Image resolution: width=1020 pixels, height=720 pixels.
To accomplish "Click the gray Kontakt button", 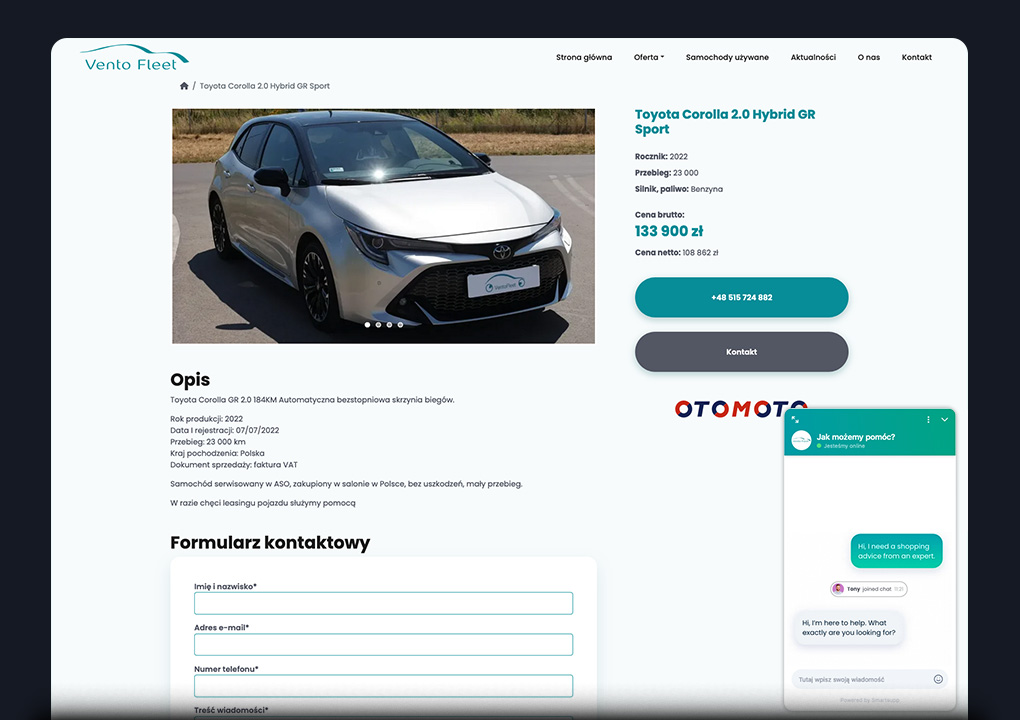I will pos(742,352).
